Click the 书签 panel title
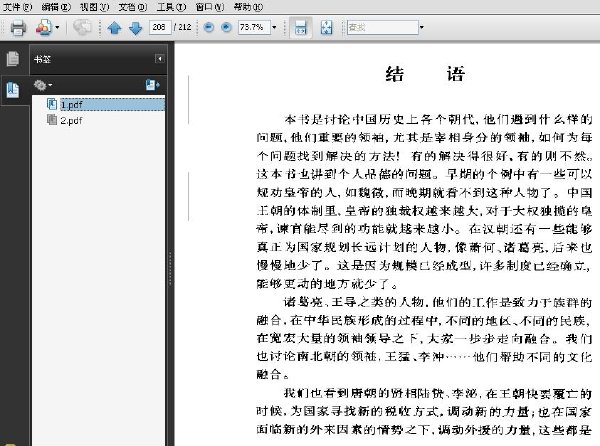This screenshot has width=600, height=446. pos(42,59)
